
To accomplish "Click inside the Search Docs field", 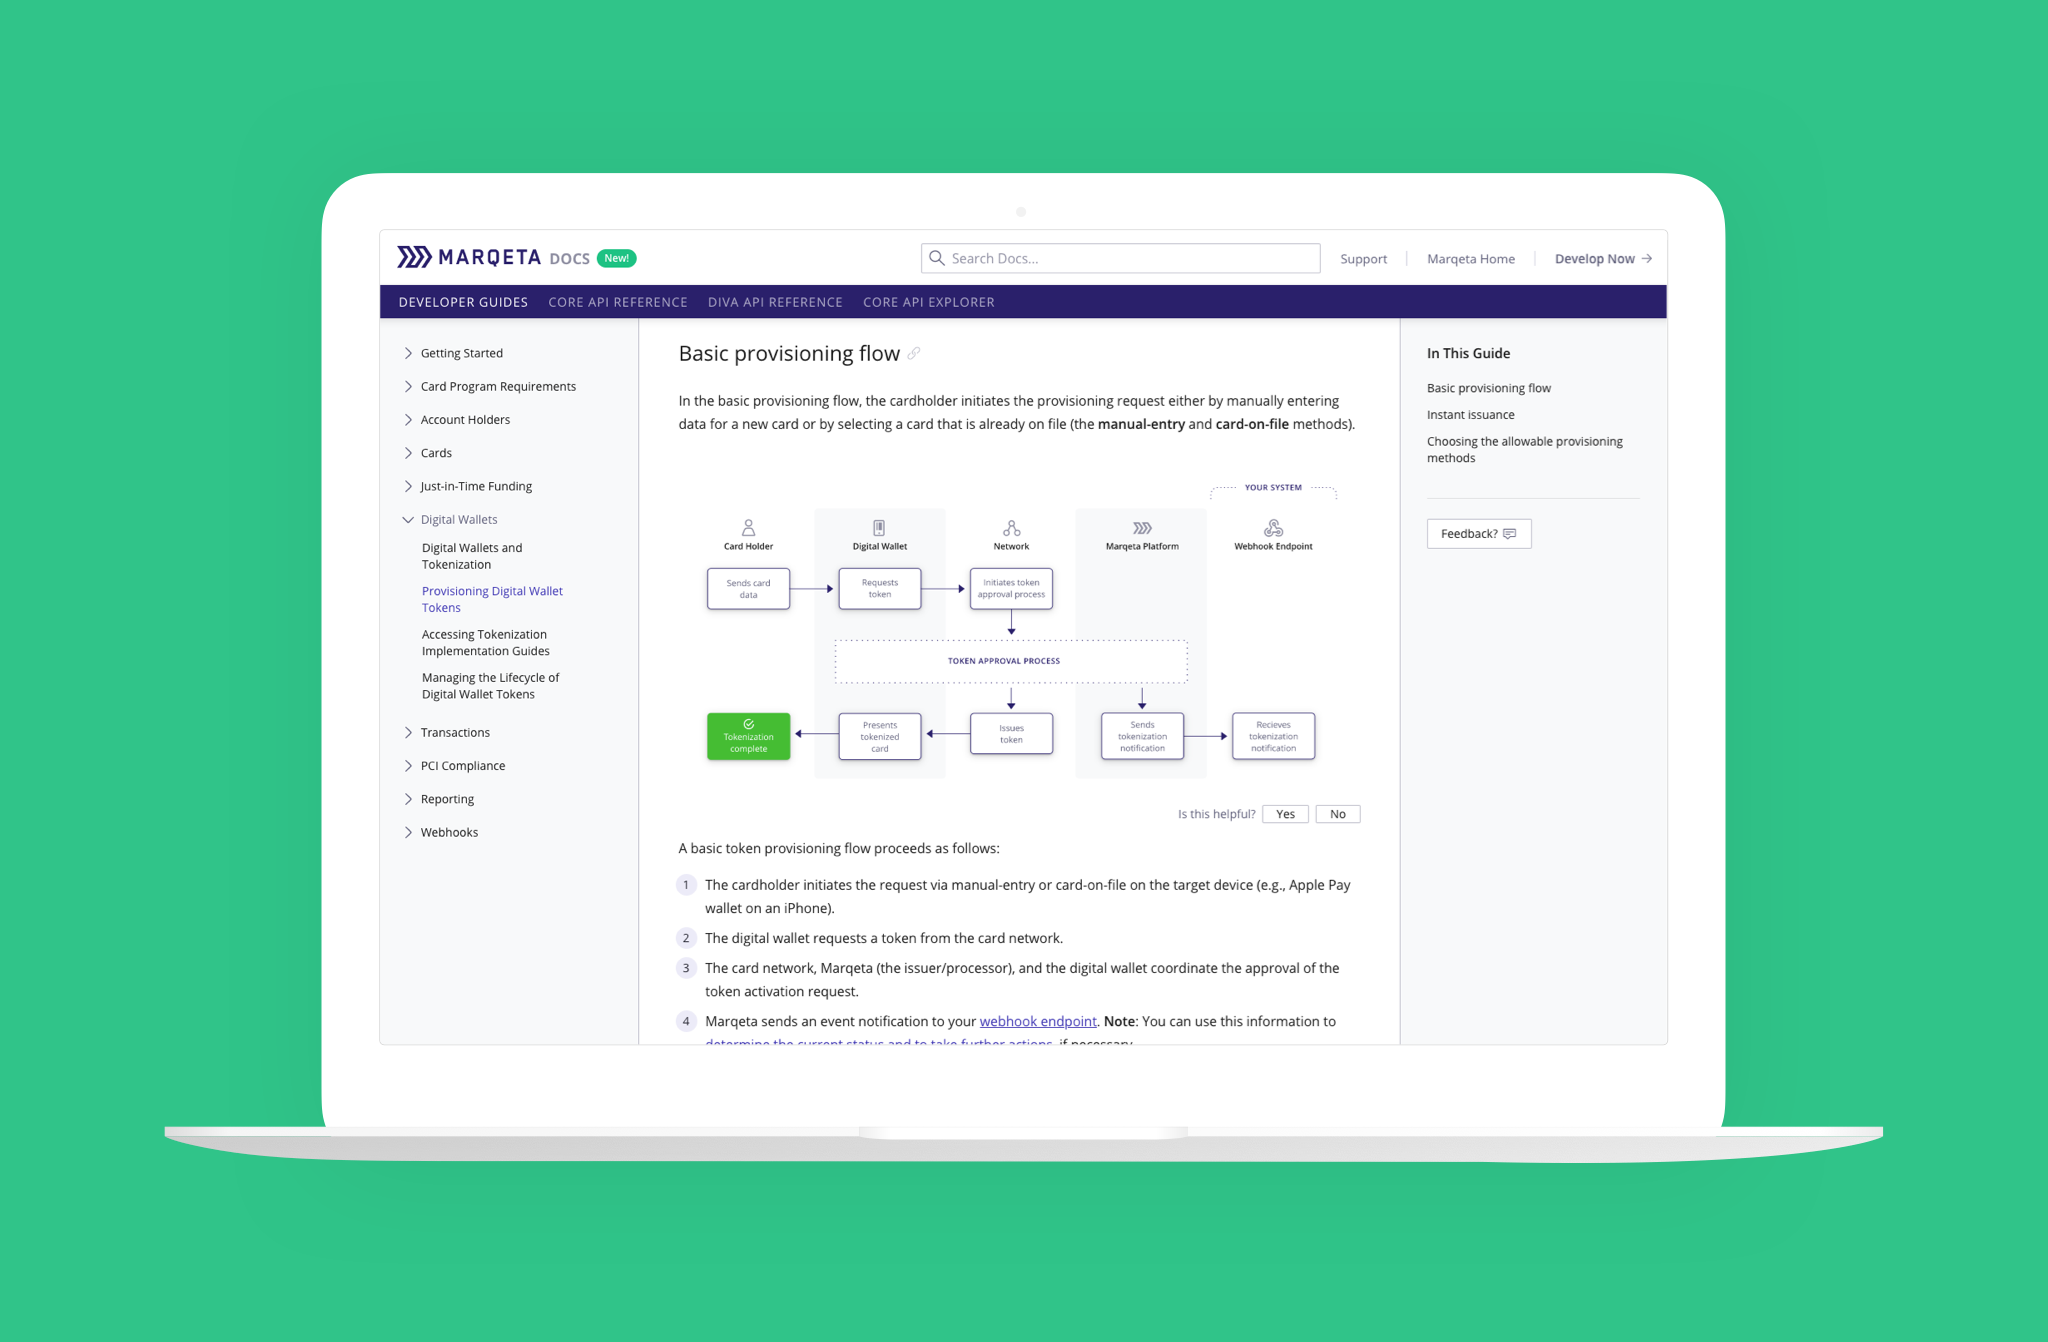I will point(1120,258).
